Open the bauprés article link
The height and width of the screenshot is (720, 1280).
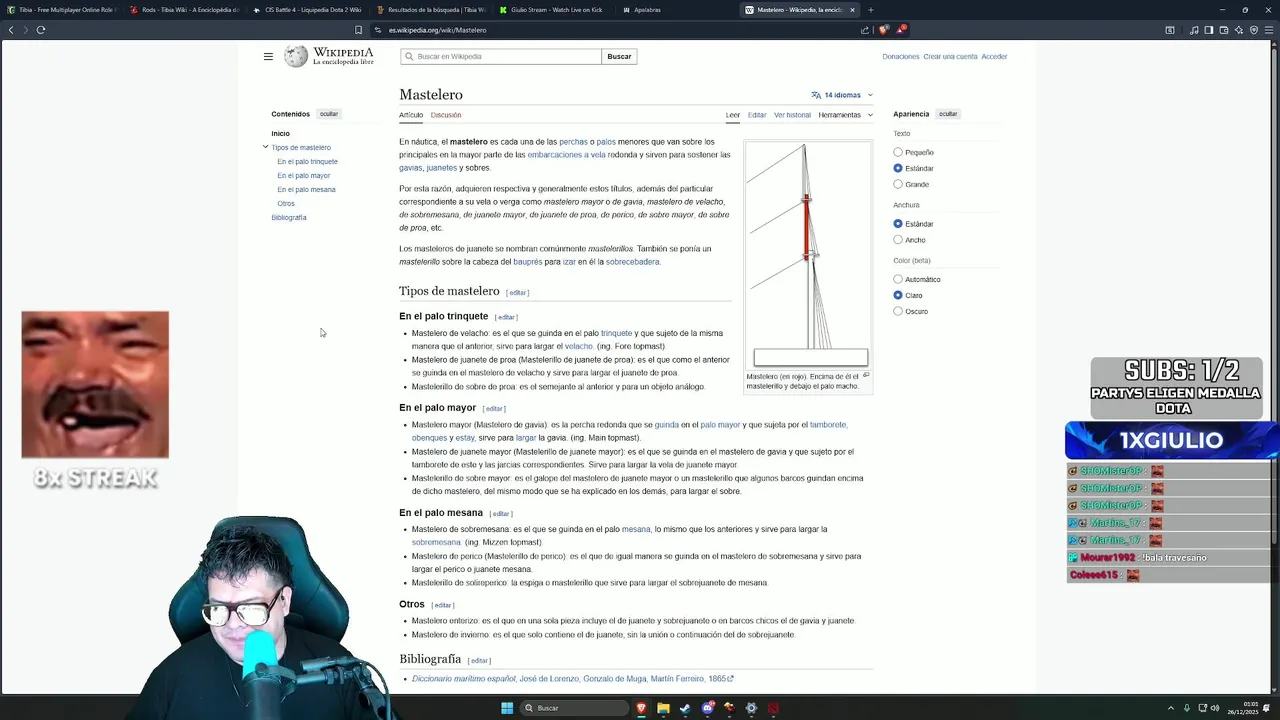(527, 262)
